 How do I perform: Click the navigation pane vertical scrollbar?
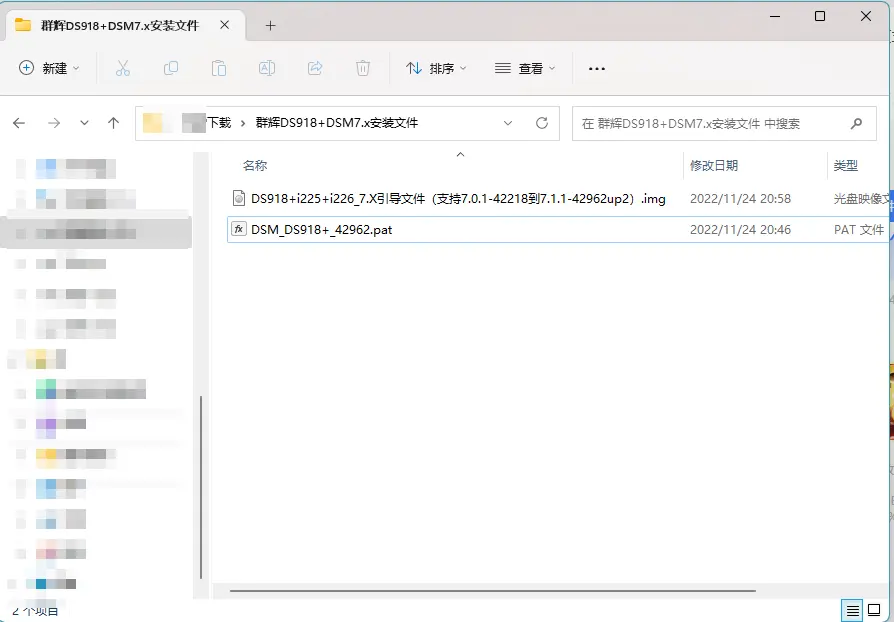pyautogui.click(x=201, y=487)
